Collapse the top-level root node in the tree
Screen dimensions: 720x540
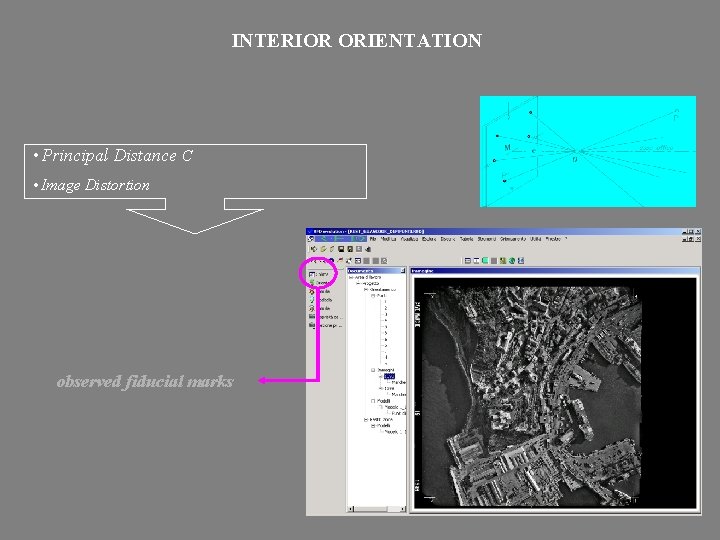[351, 277]
